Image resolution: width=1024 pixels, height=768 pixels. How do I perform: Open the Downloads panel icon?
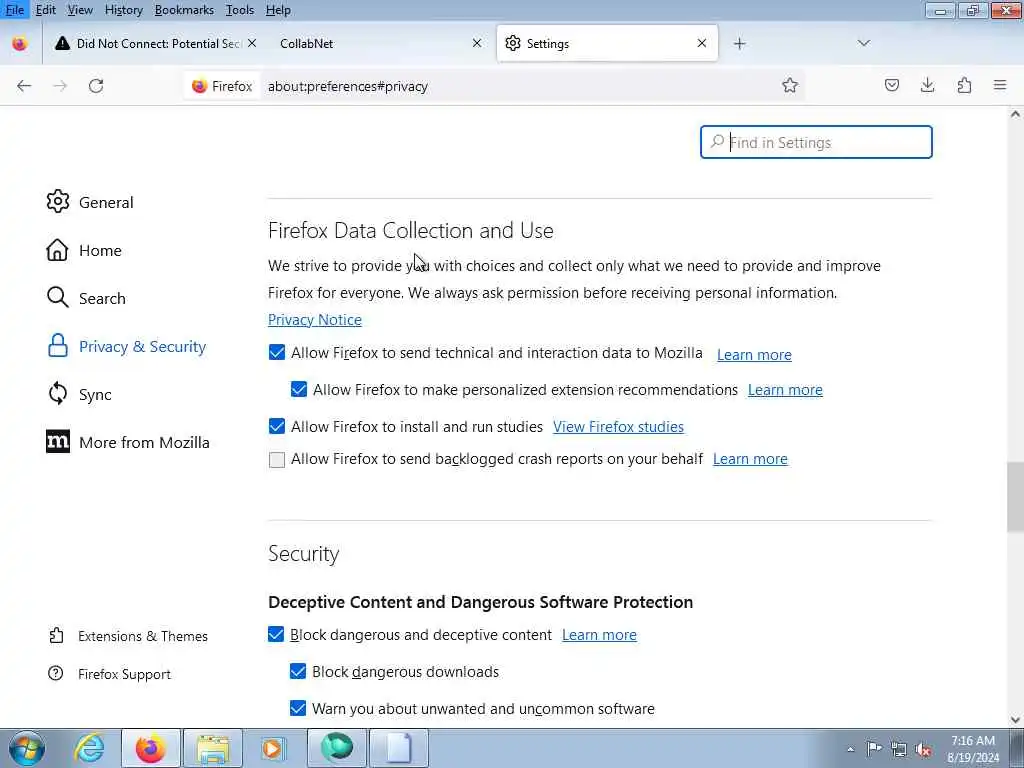coord(927,85)
